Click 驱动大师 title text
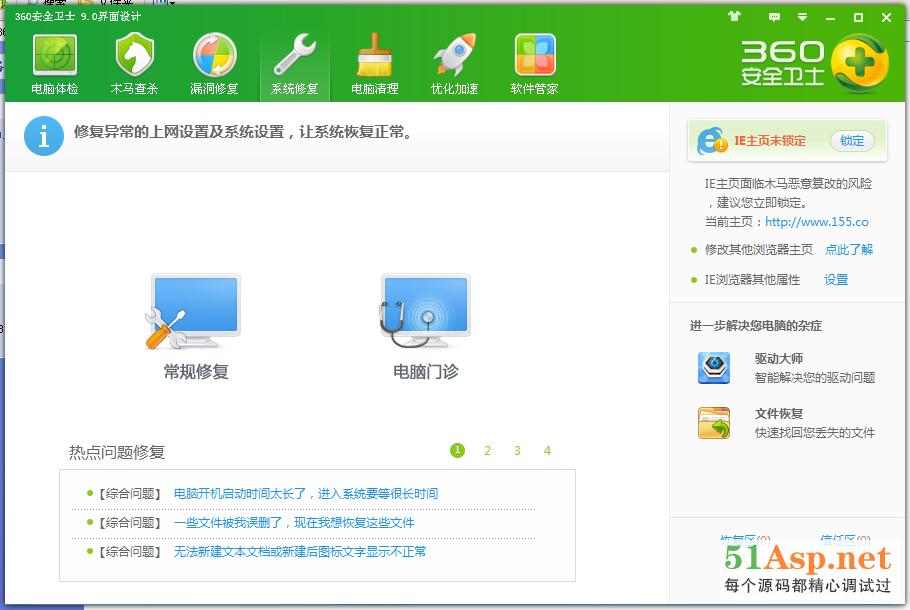Image resolution: width=910 pixels, height=610 pixels. point(779,359)
